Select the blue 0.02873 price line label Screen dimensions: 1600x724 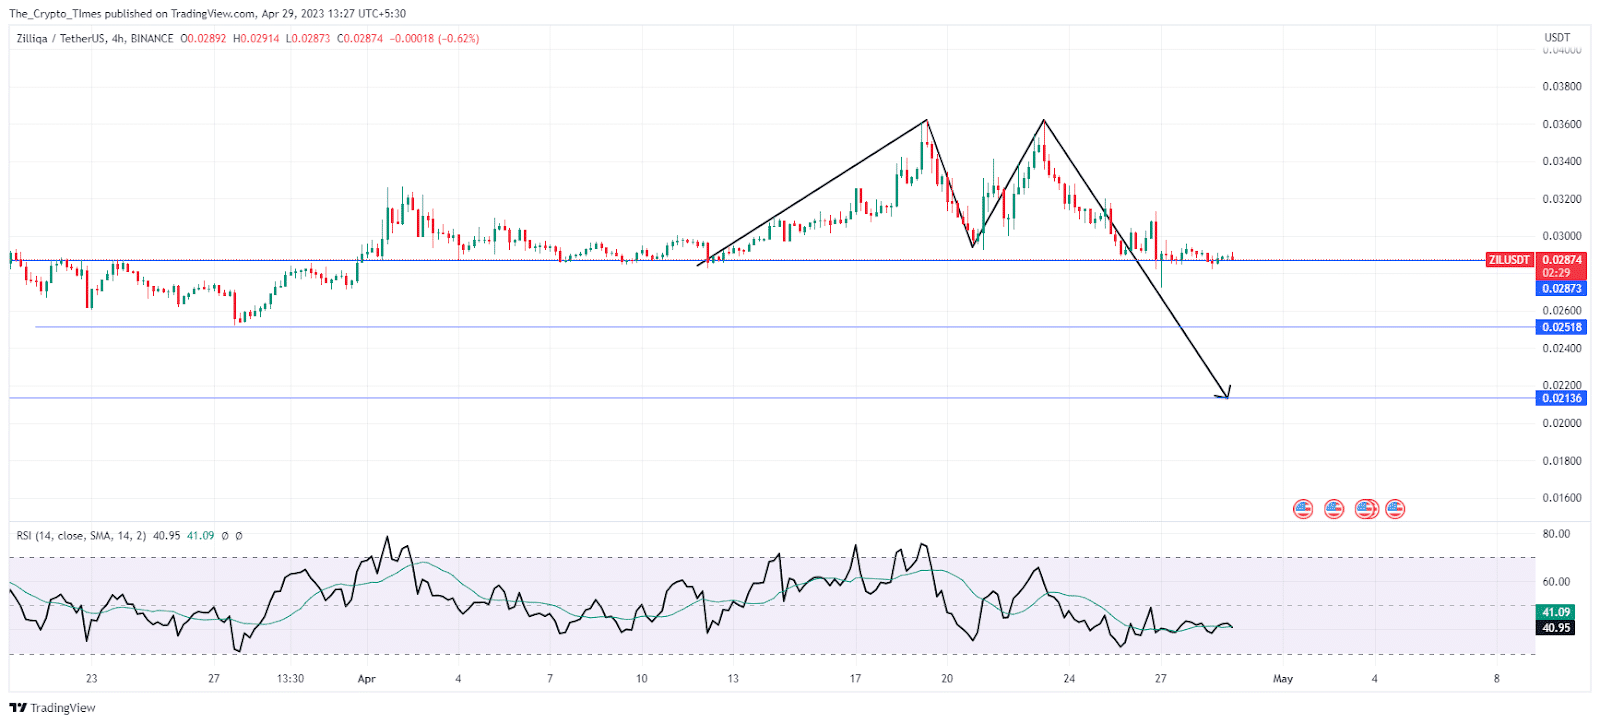(1561, 289)
